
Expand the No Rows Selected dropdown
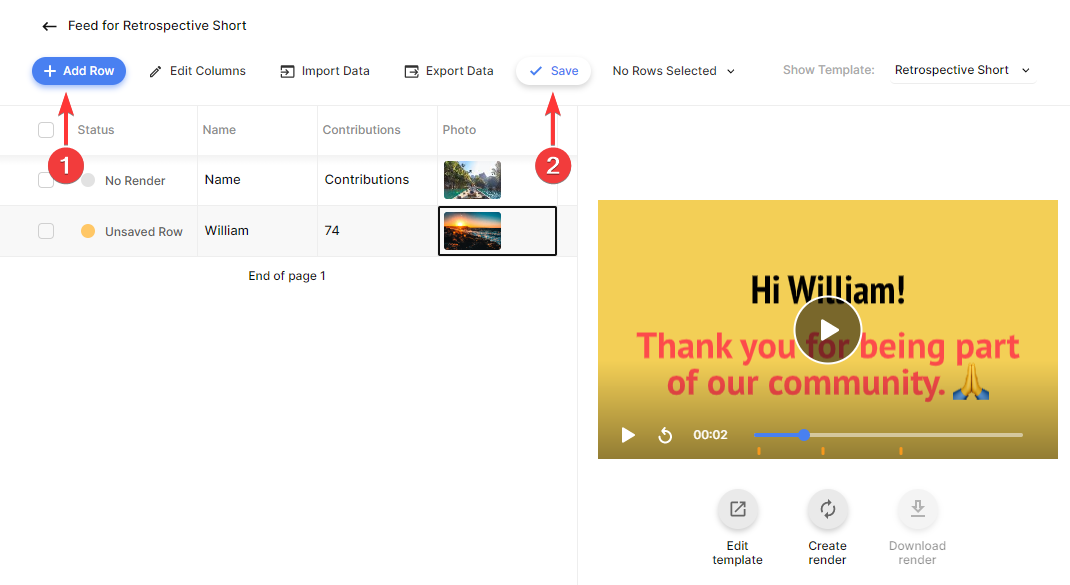[673, 71]
